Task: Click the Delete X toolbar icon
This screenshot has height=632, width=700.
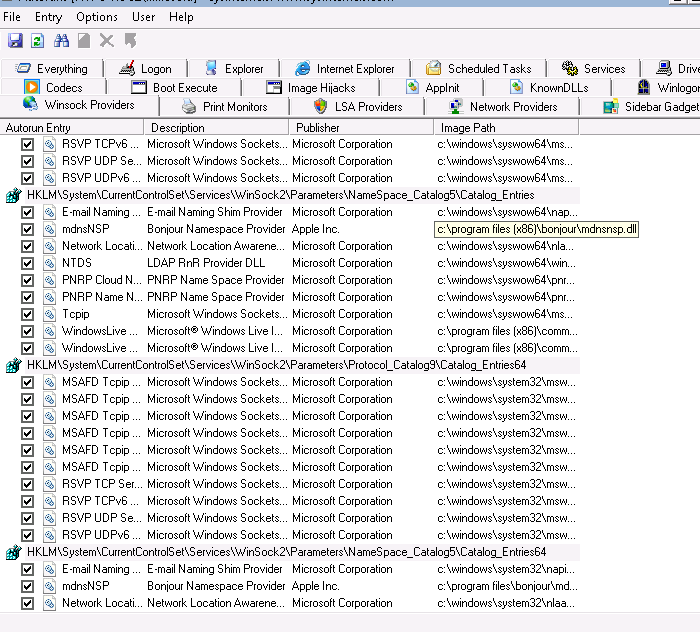Action: point(107,41)
